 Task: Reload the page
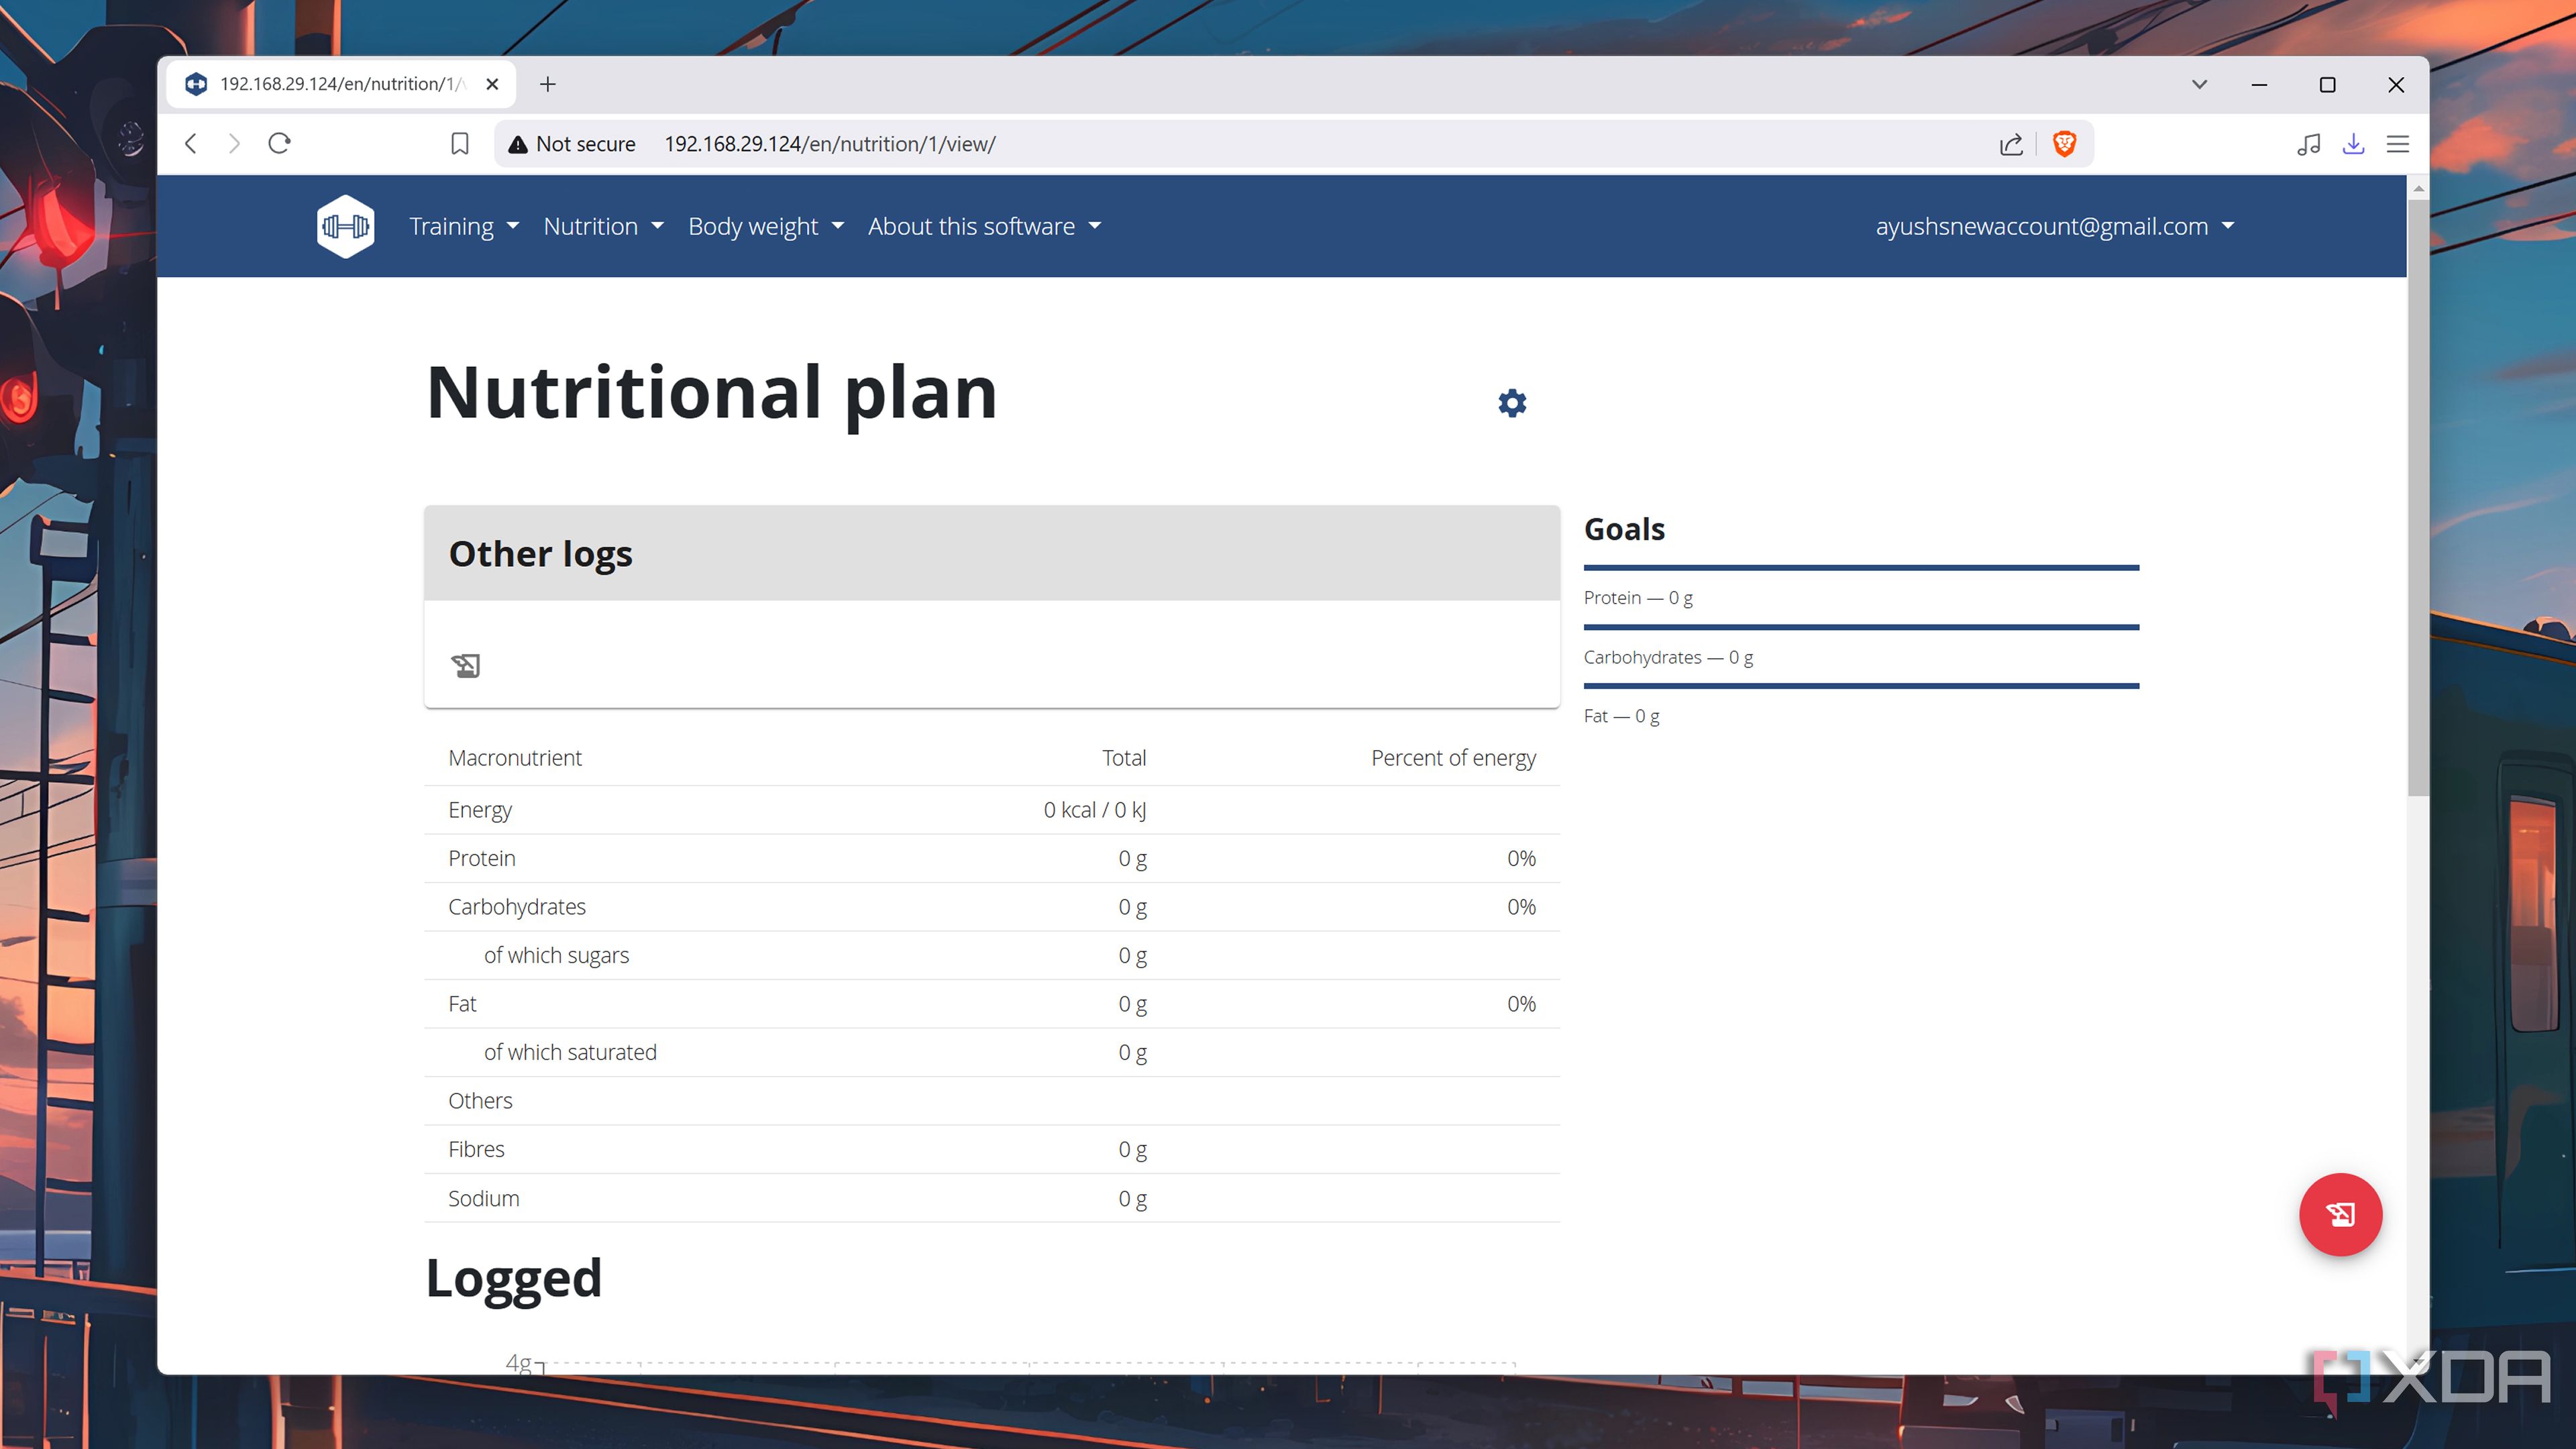[279, 144]
